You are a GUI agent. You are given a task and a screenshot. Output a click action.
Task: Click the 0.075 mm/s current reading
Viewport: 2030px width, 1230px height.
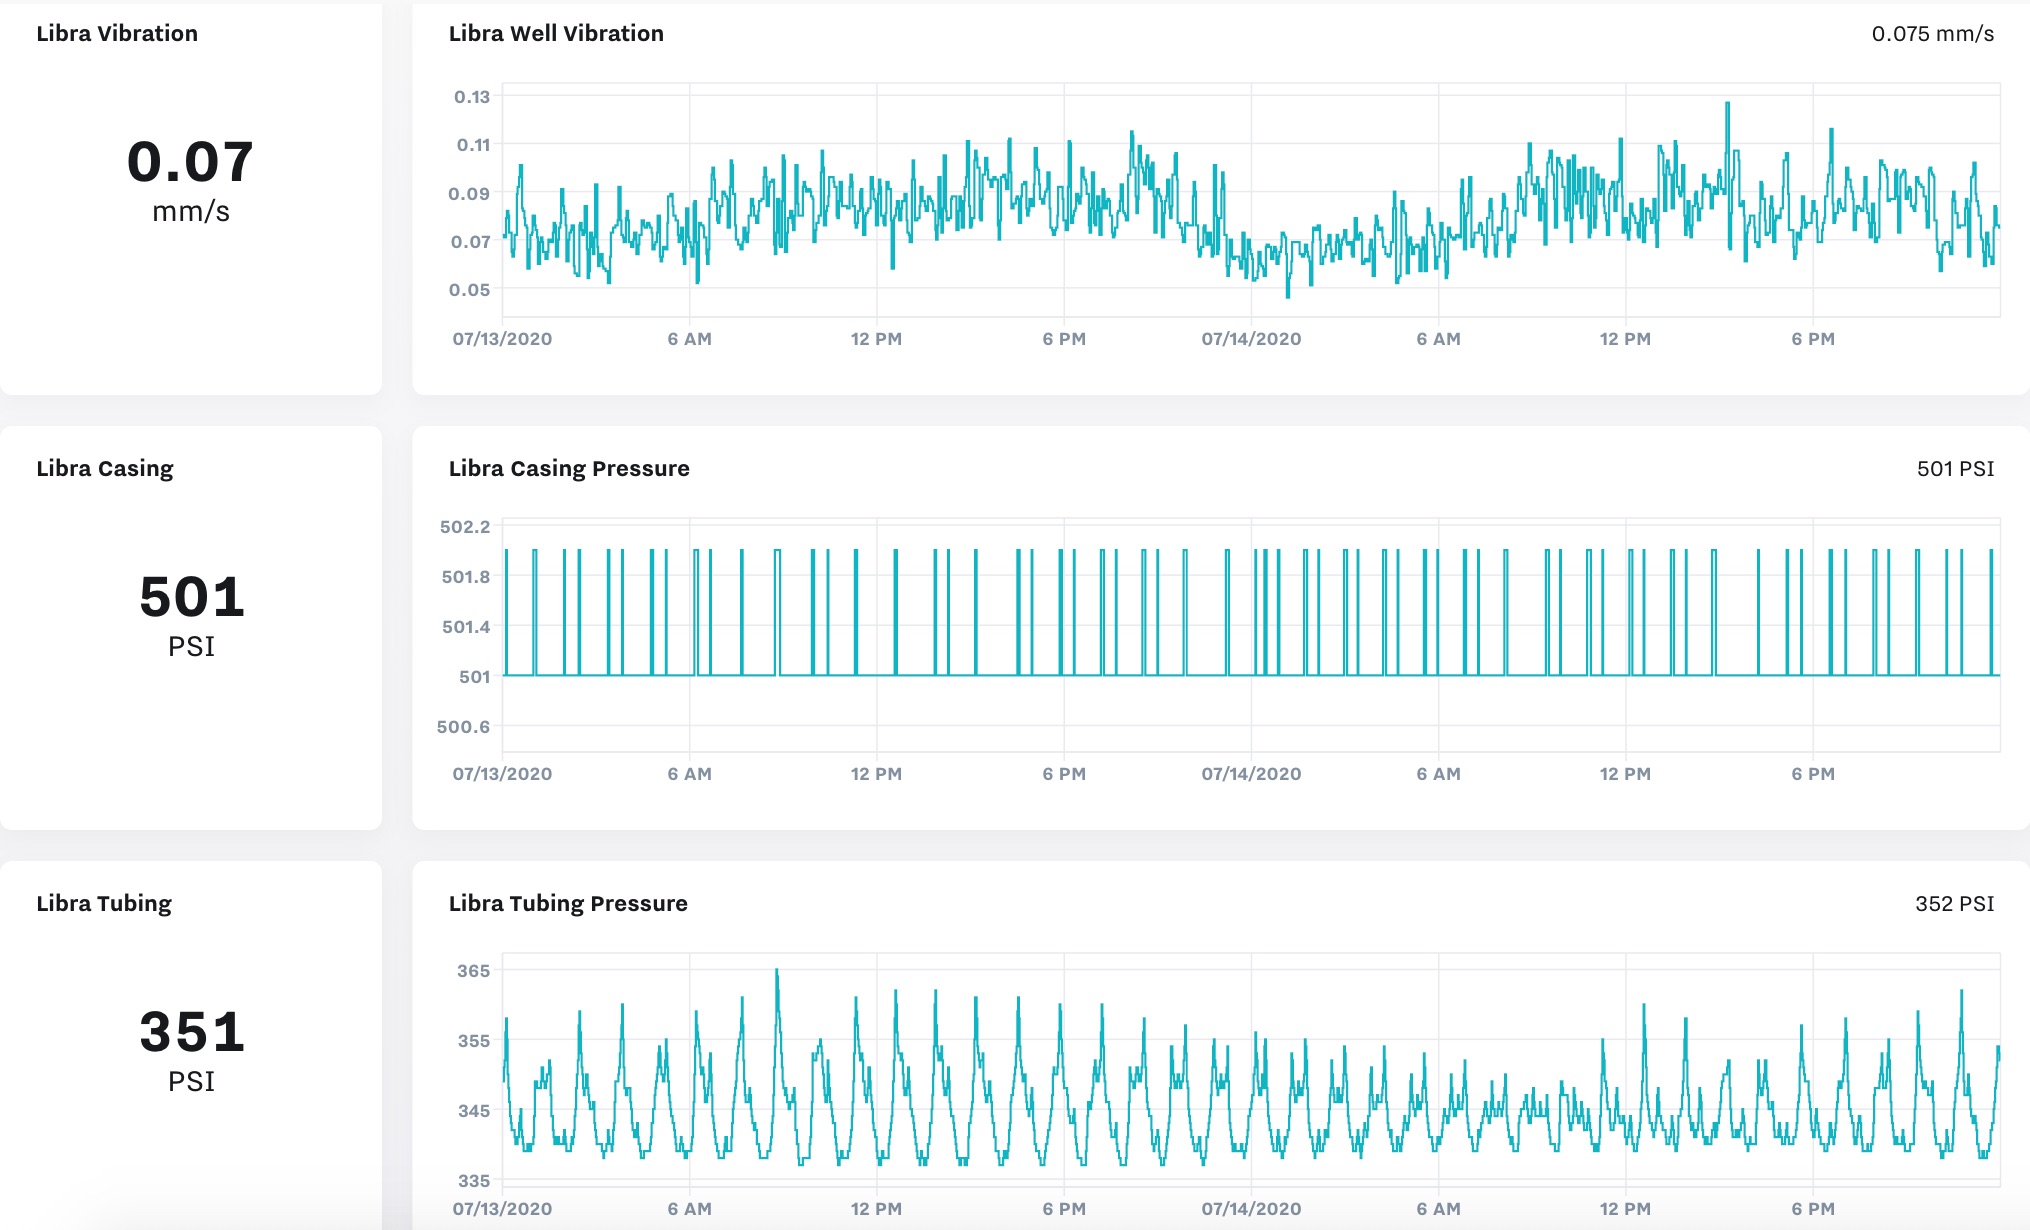click(1932, 33)
